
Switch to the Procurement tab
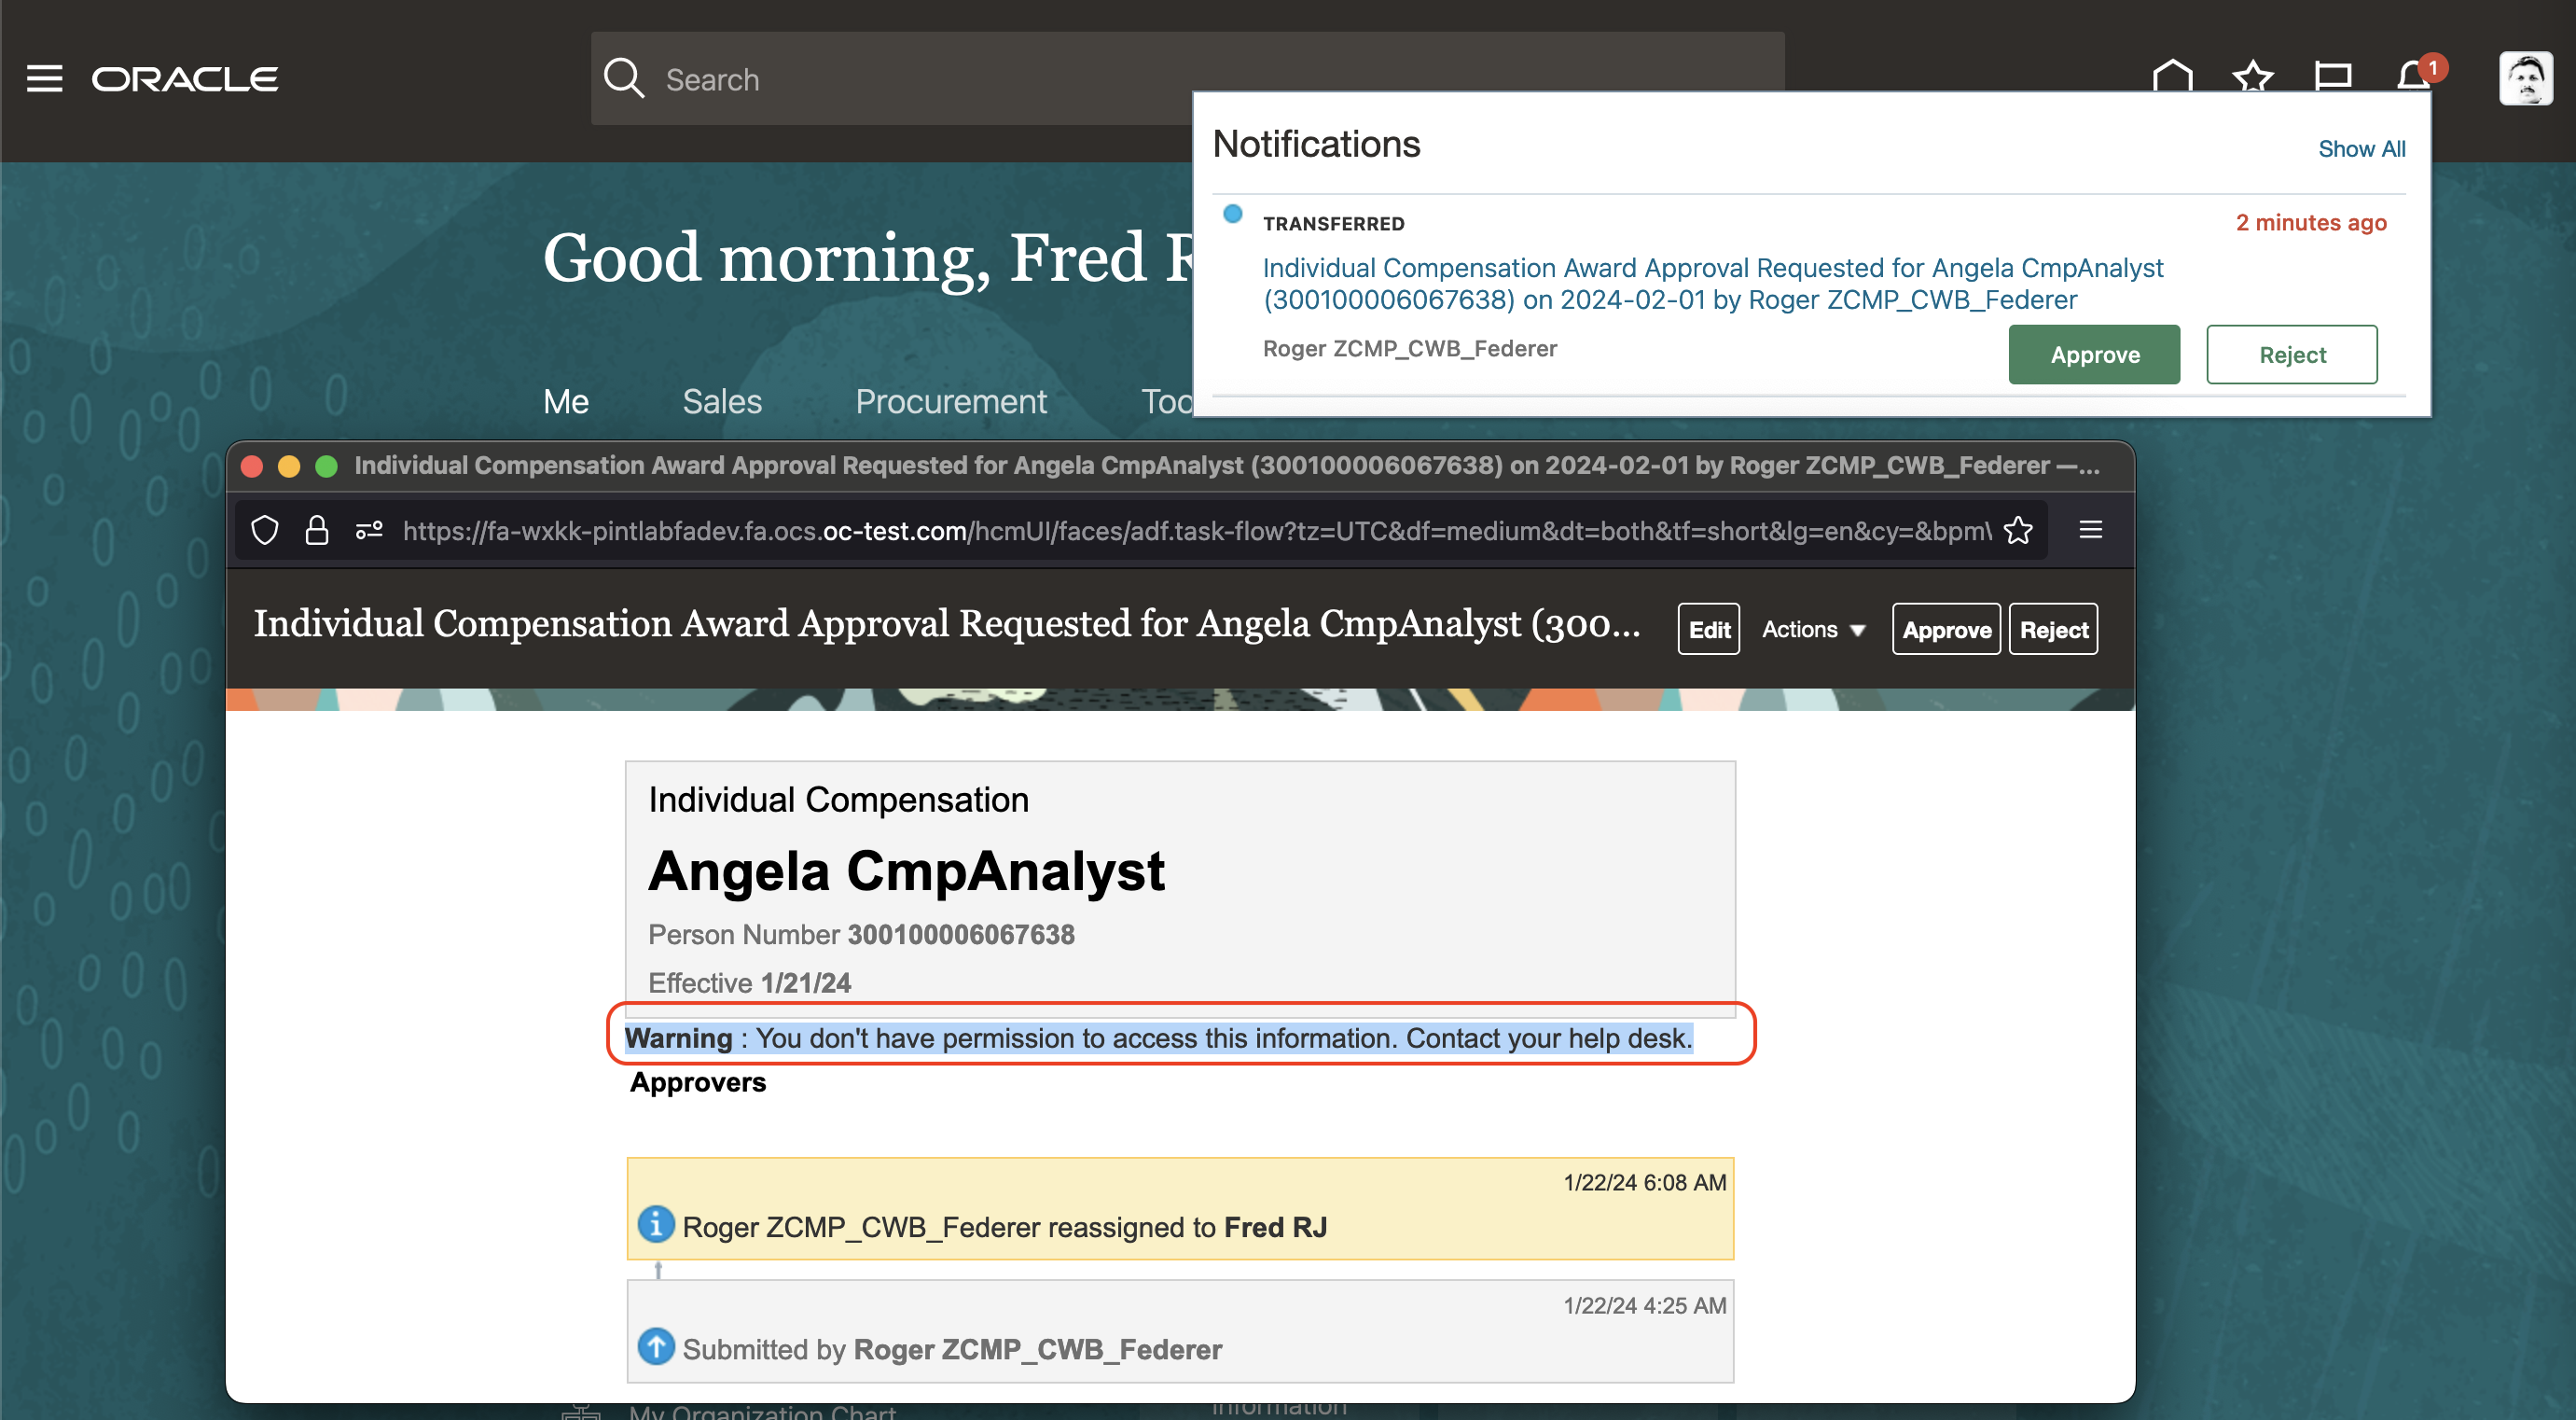pos(950,401)
